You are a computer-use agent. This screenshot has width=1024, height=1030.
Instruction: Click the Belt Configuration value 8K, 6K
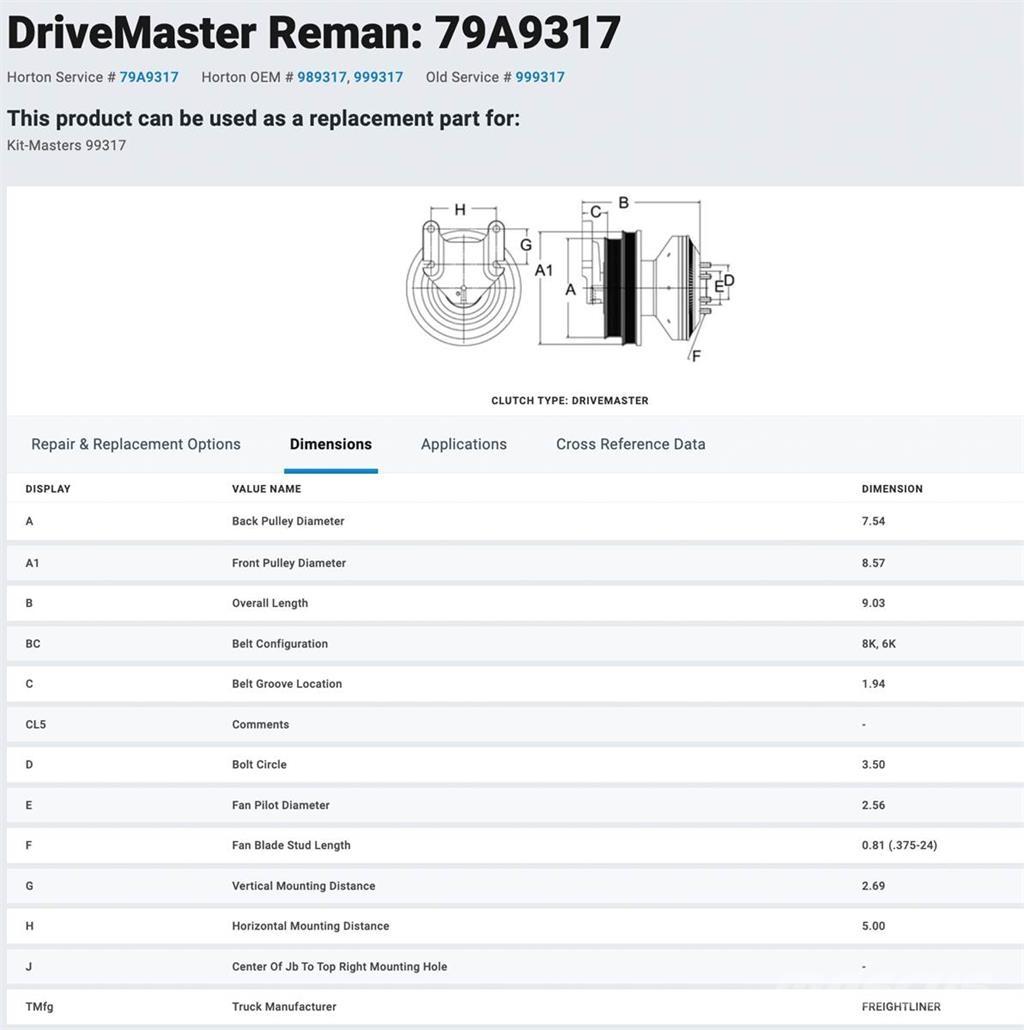[x=878, y=644]
